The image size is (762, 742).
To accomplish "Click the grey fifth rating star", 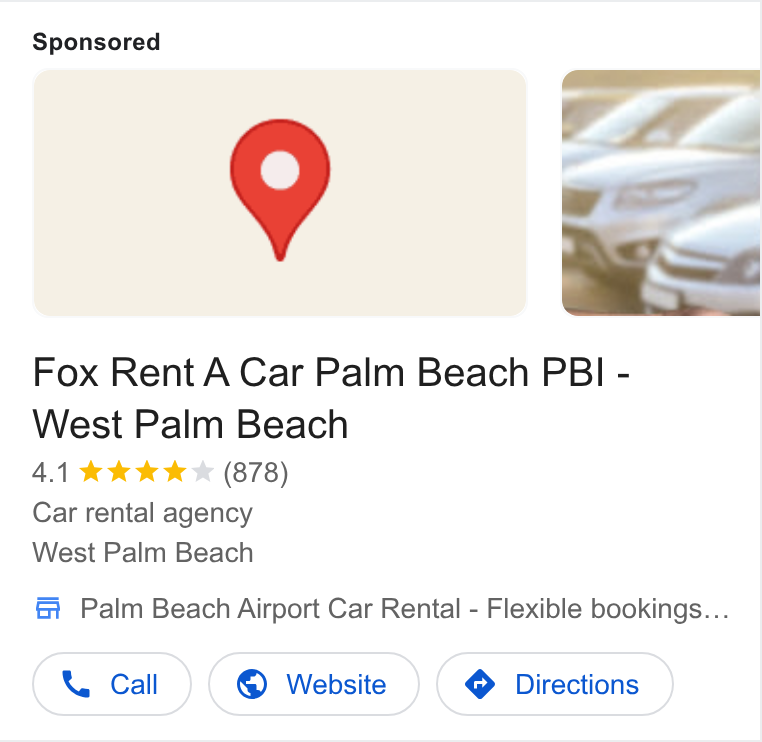I will [x=203, y=472].
